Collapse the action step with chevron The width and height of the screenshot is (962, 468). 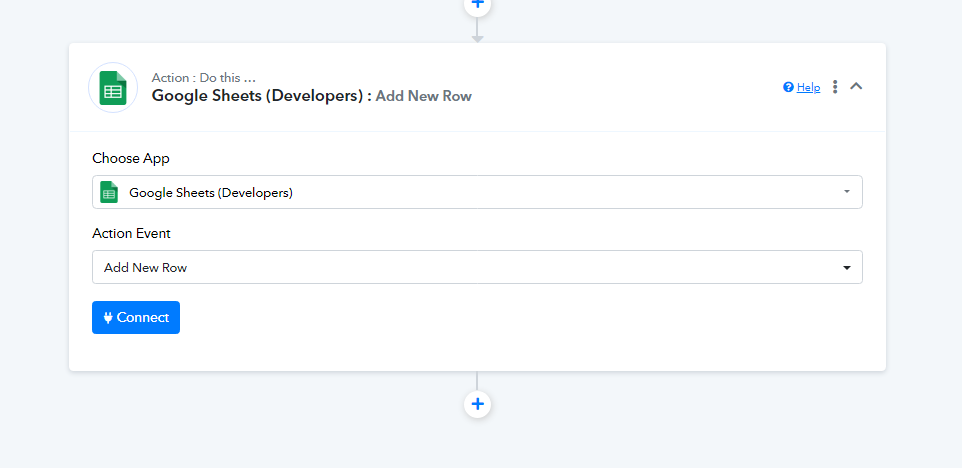[856, 86]
